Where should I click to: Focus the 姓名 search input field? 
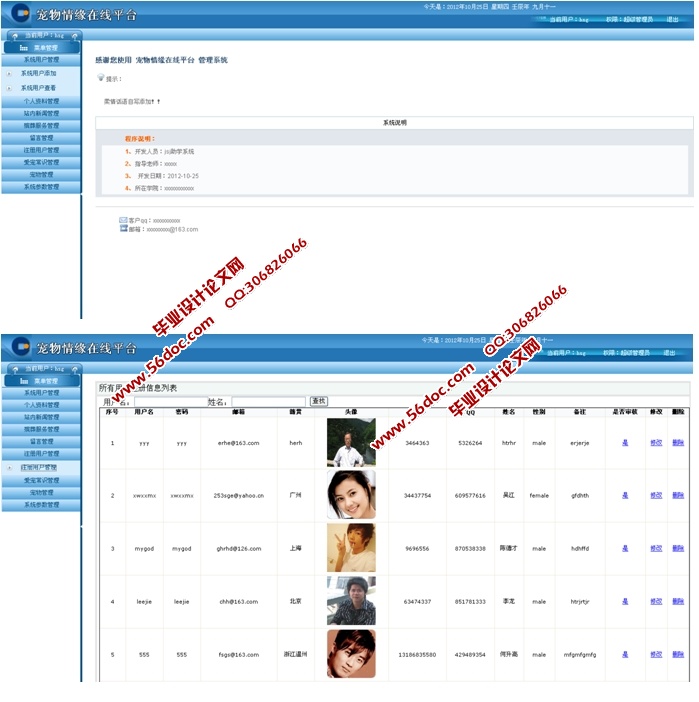[267, 401]
